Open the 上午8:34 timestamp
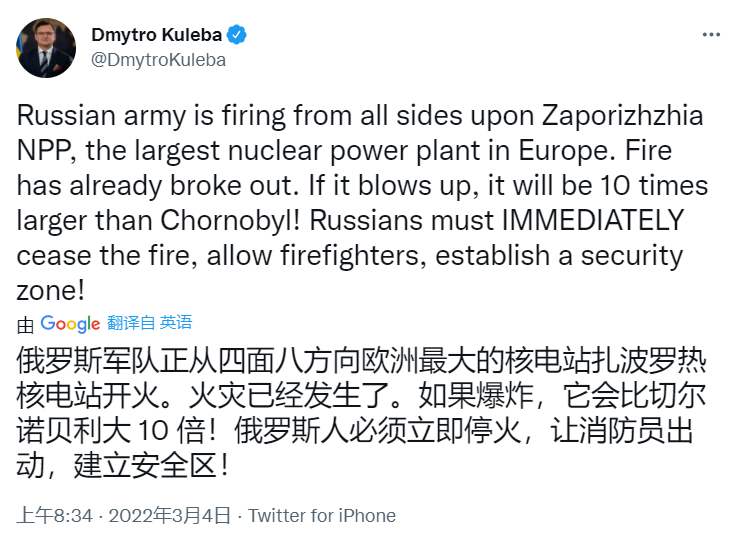The width and height of the screenshot is (743, 538). point(54,515)
